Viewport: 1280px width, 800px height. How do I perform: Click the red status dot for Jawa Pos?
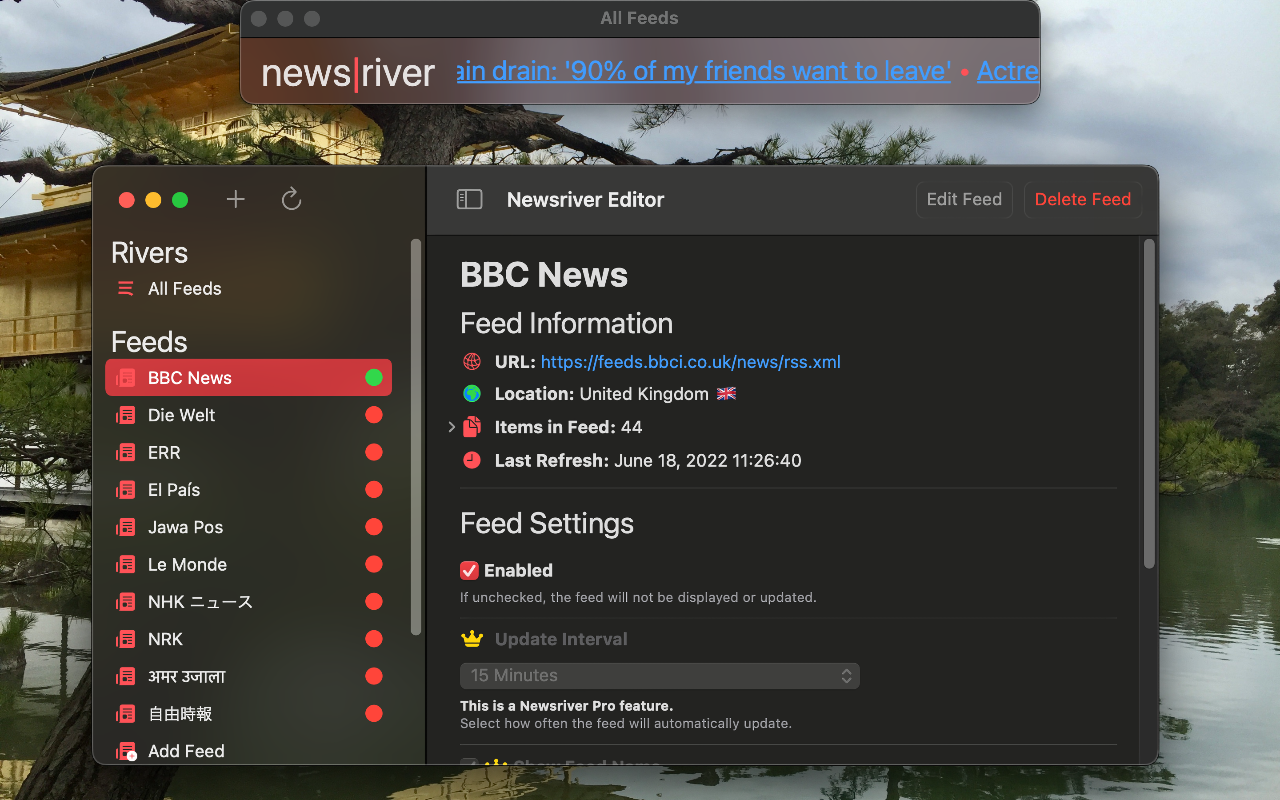pyautogui.click(x=374, y=527)
